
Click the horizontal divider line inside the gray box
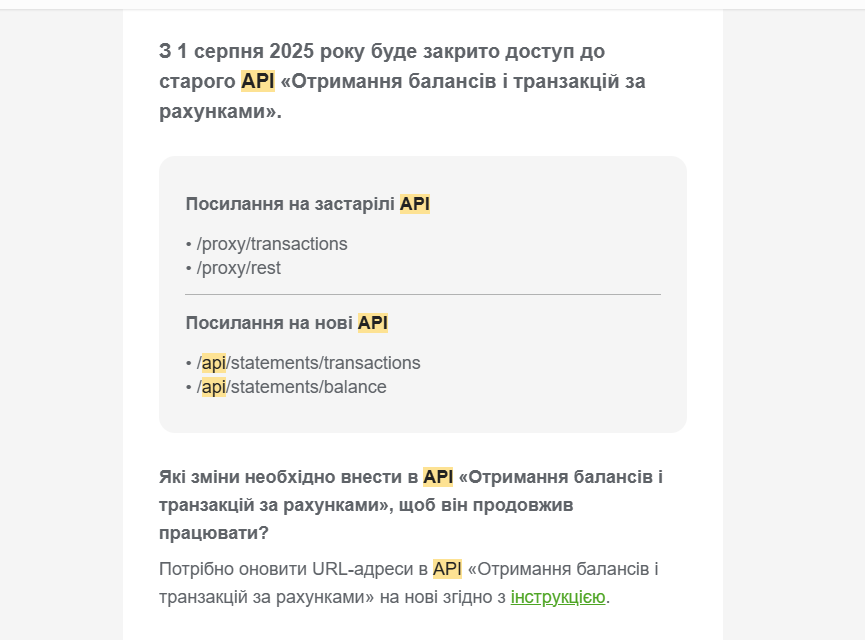tap(423, 295)
